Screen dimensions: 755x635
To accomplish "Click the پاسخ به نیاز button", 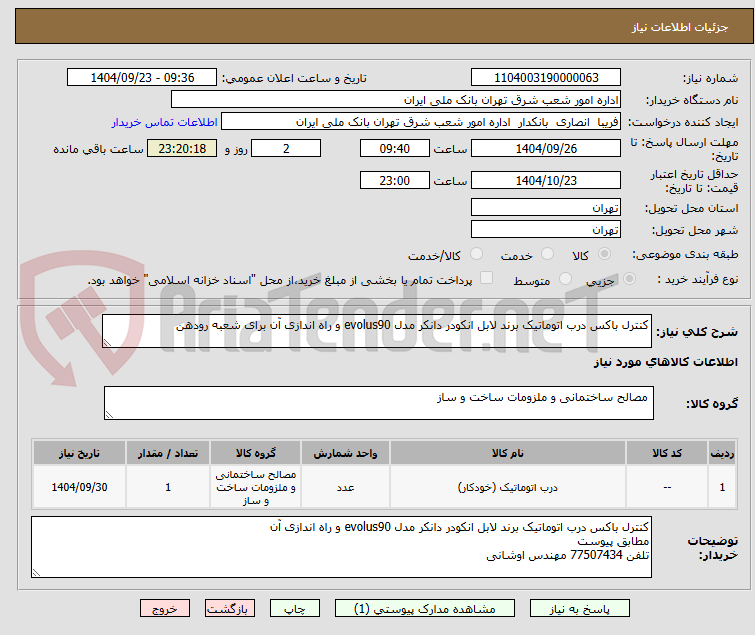I will click(x=580, y=609).
